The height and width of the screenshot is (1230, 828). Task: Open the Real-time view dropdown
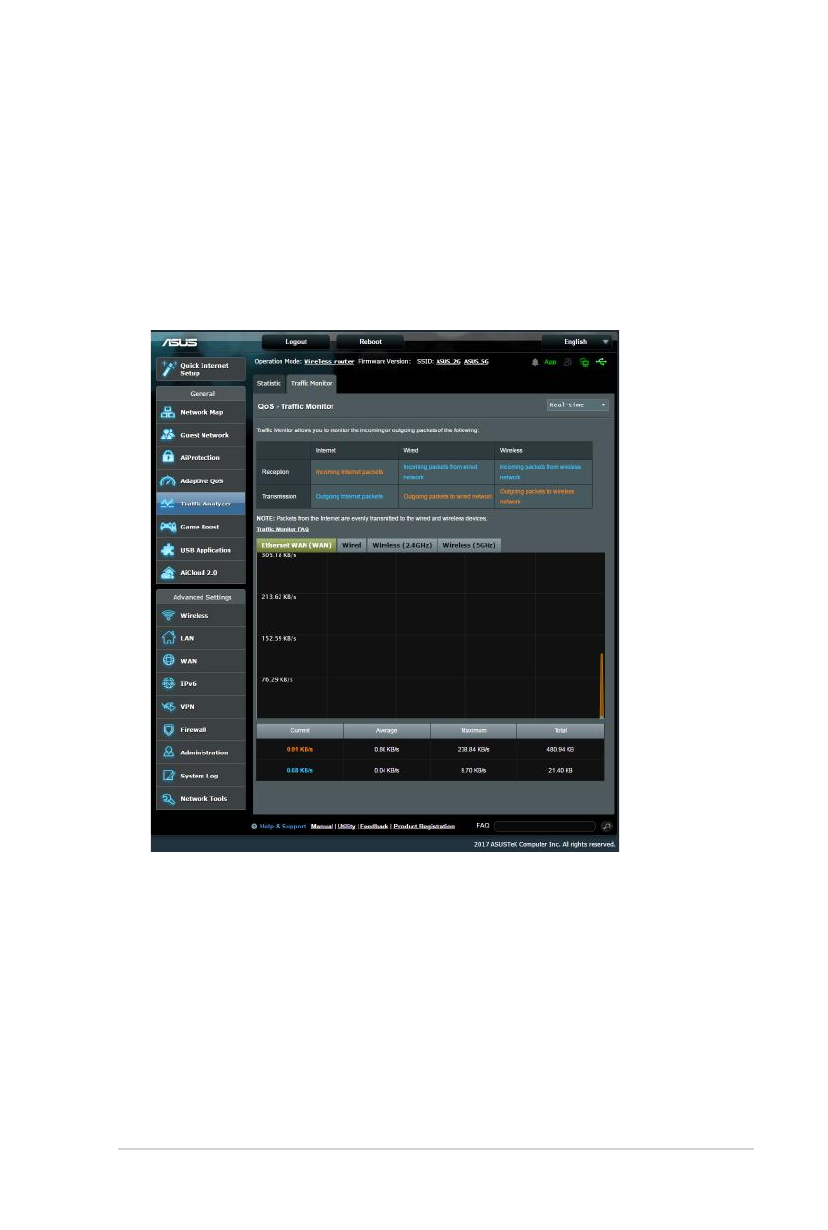(x=577, y=405)
